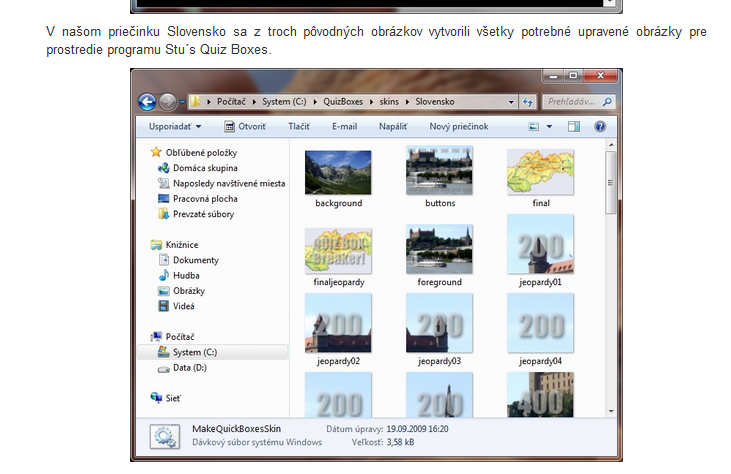Expand arrow between skins and Slovensko
731x474 pixels.
407,102
